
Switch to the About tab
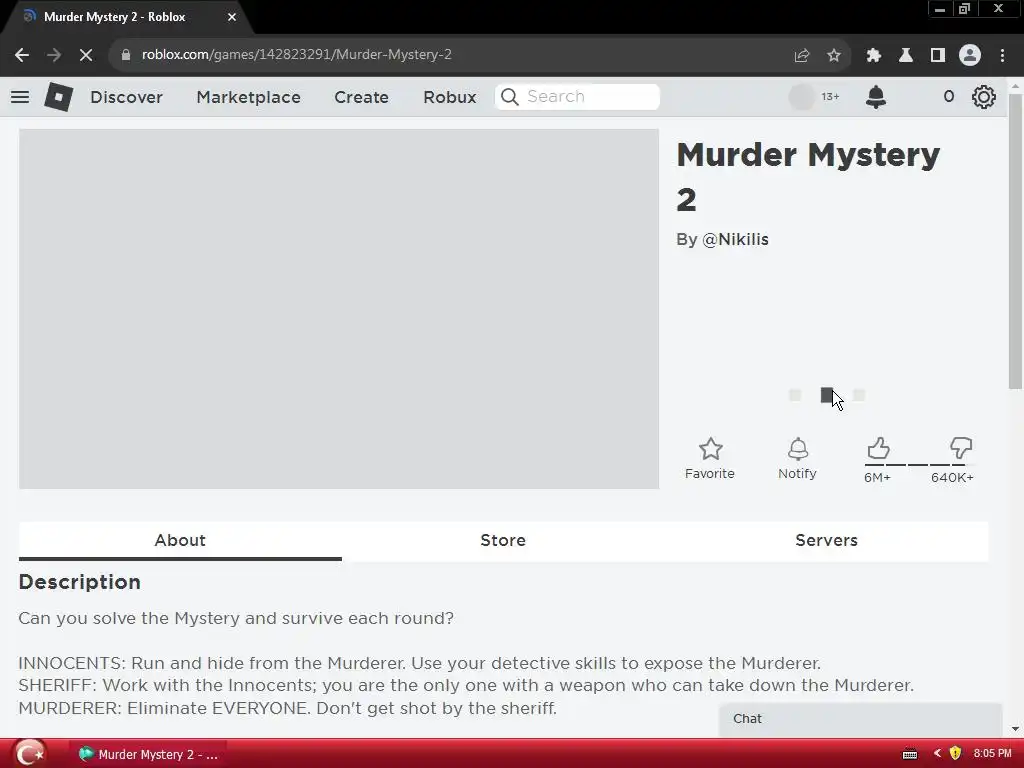[180, 541]
